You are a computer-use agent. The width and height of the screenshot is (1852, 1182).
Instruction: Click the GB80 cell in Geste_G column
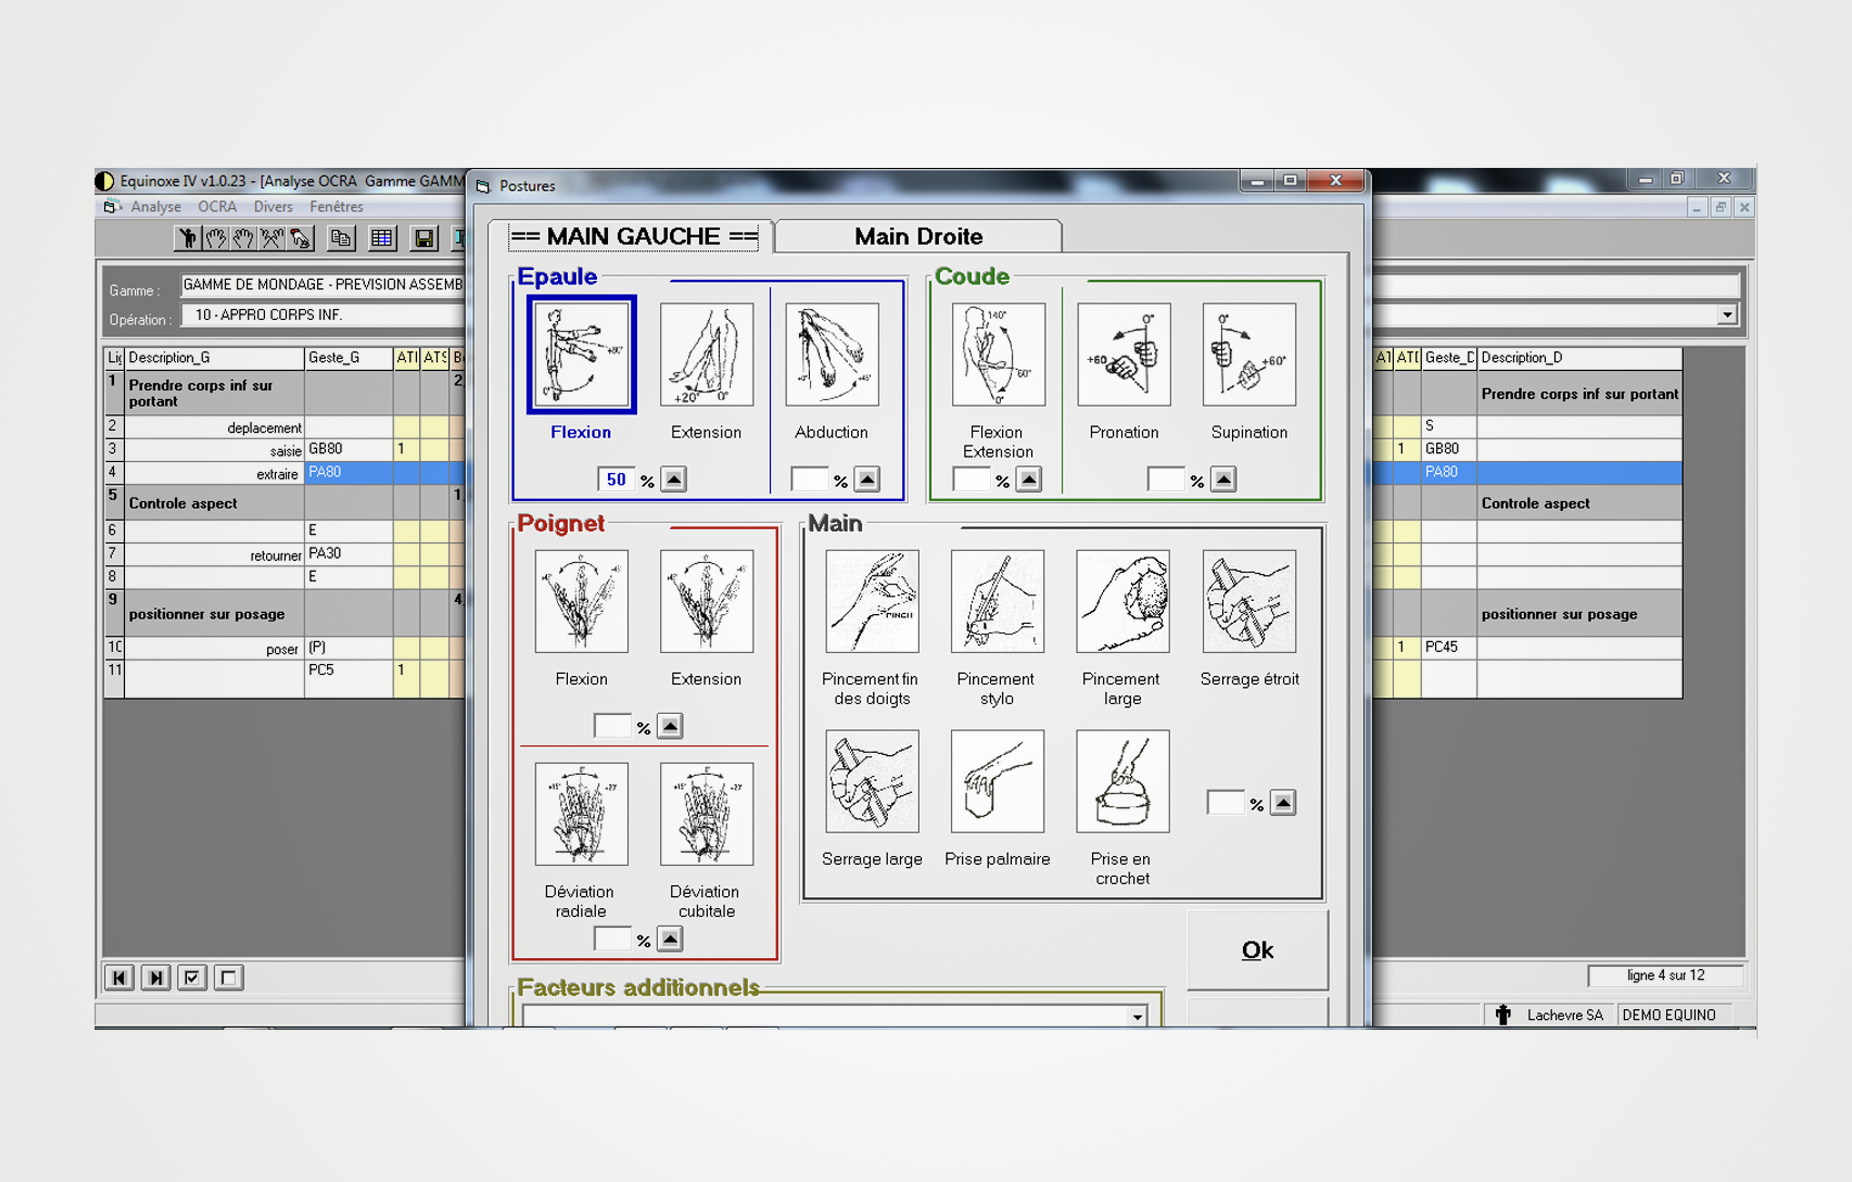coord(348,449)
